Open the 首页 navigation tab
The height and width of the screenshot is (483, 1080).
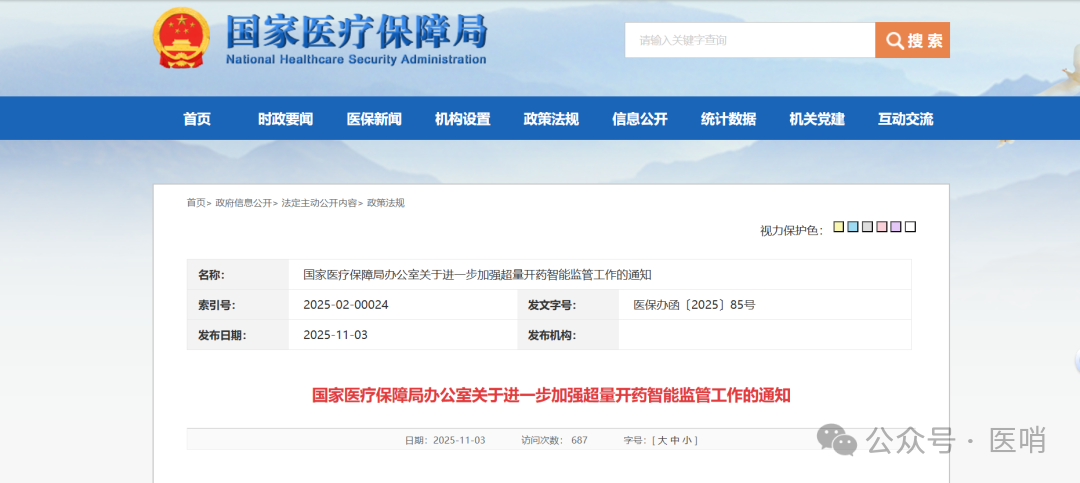[197, 119]
